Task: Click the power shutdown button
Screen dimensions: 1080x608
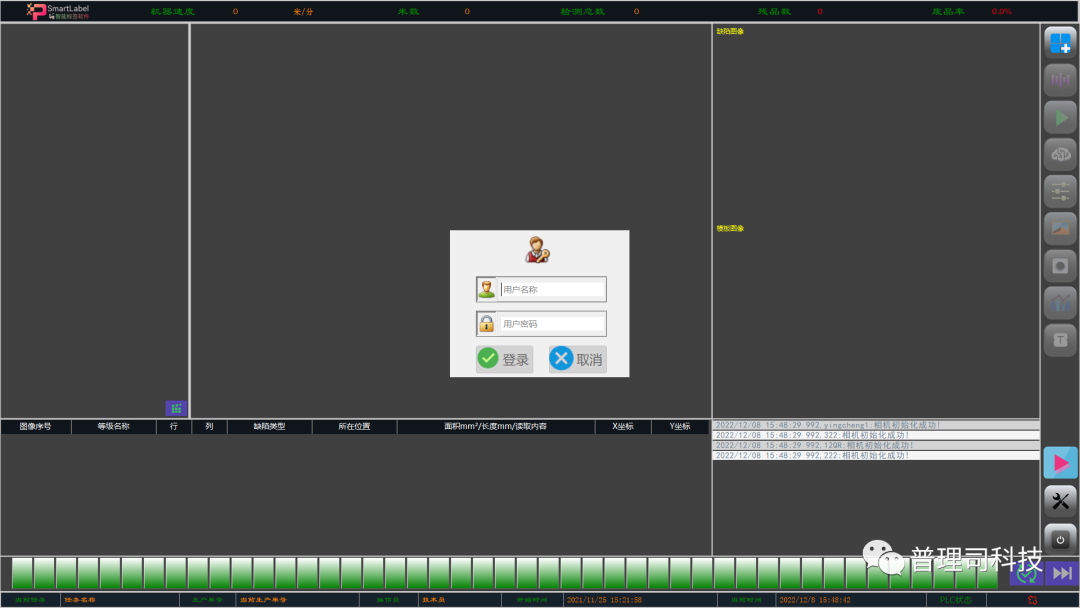Action: point(1060,538)
